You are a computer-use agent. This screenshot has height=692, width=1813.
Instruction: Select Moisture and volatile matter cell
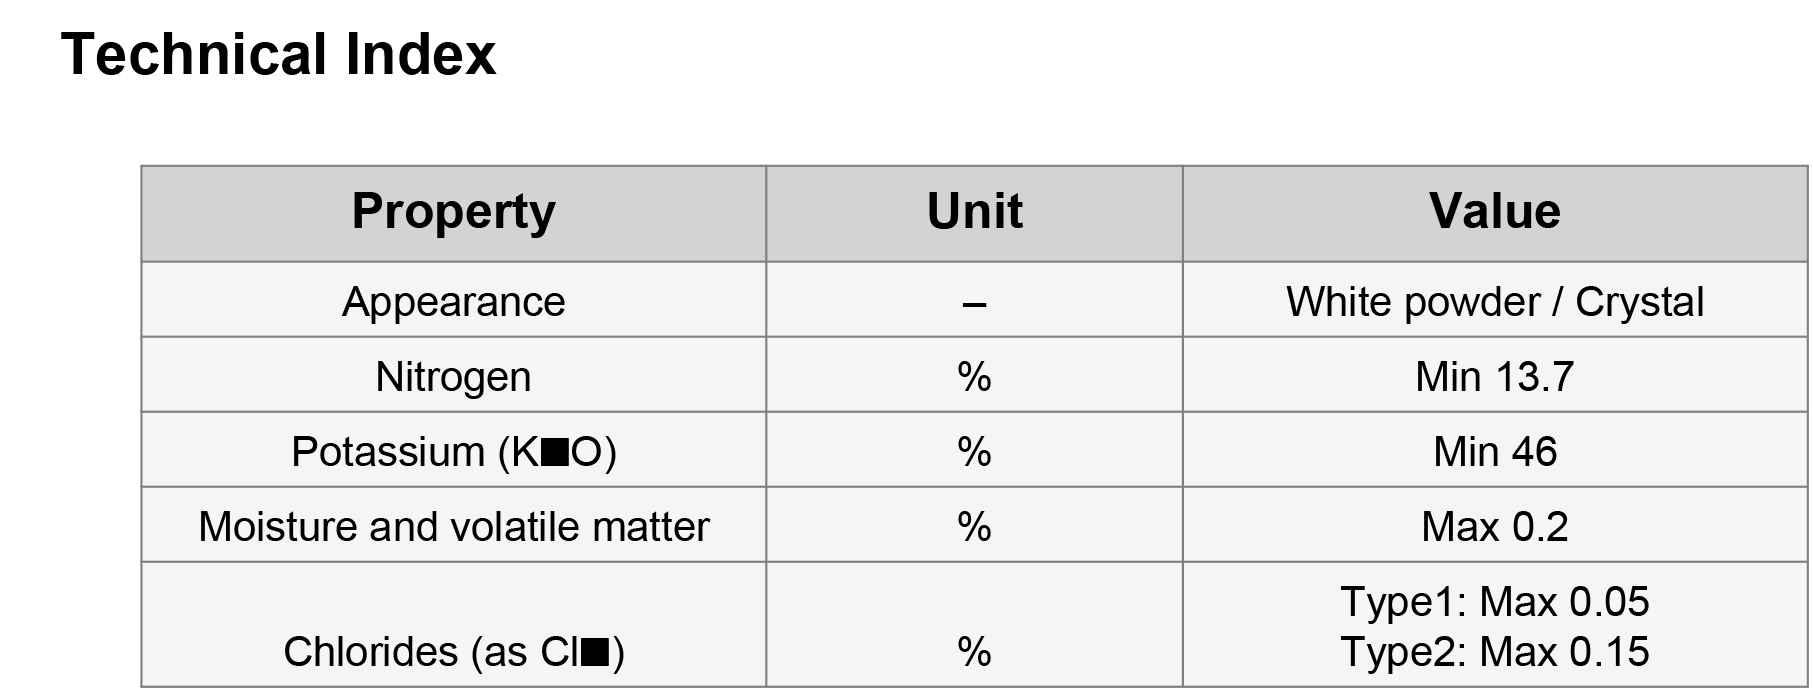coord(453,527)
